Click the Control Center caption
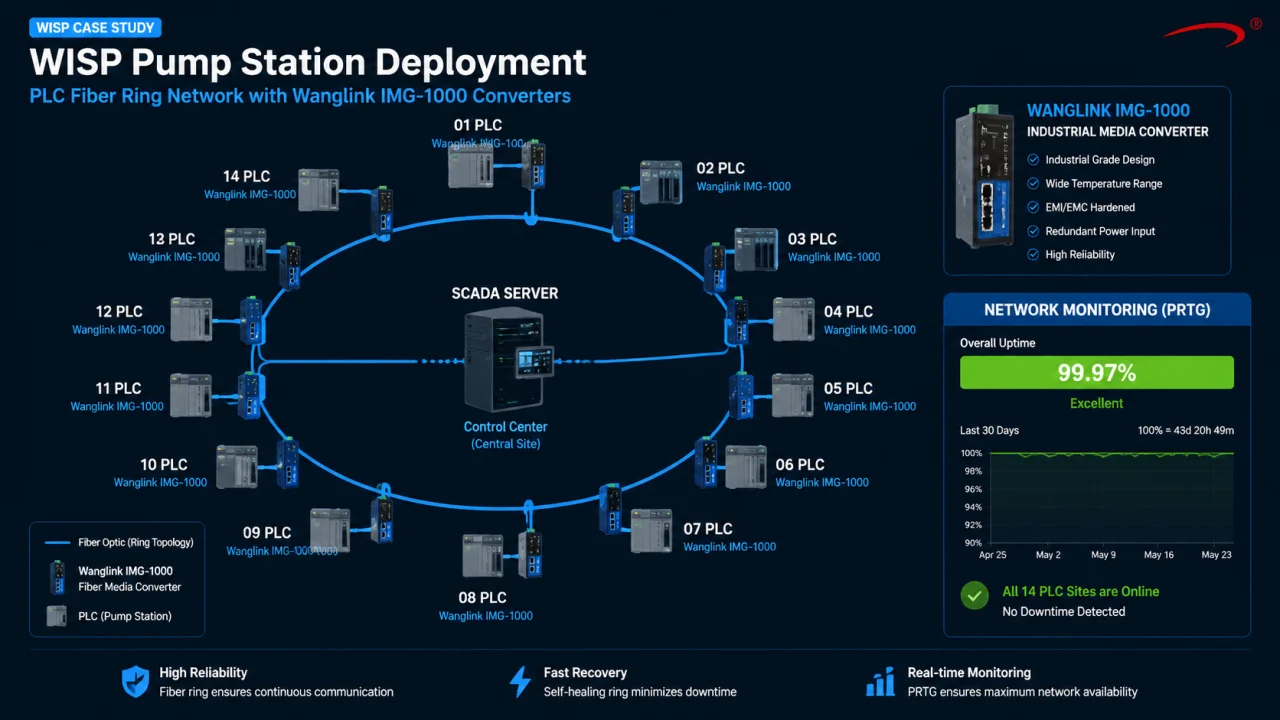 point(505,427)
